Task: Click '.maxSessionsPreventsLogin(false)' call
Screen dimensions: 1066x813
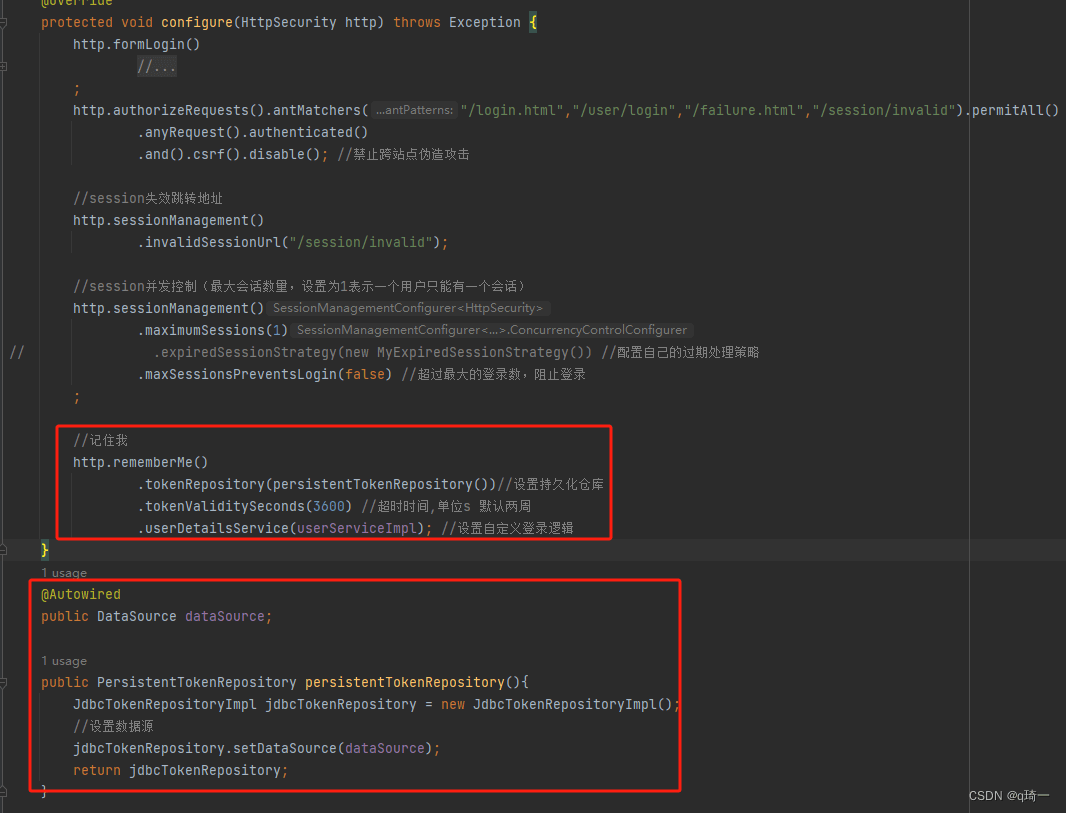Action: click(x=265, y=374)
